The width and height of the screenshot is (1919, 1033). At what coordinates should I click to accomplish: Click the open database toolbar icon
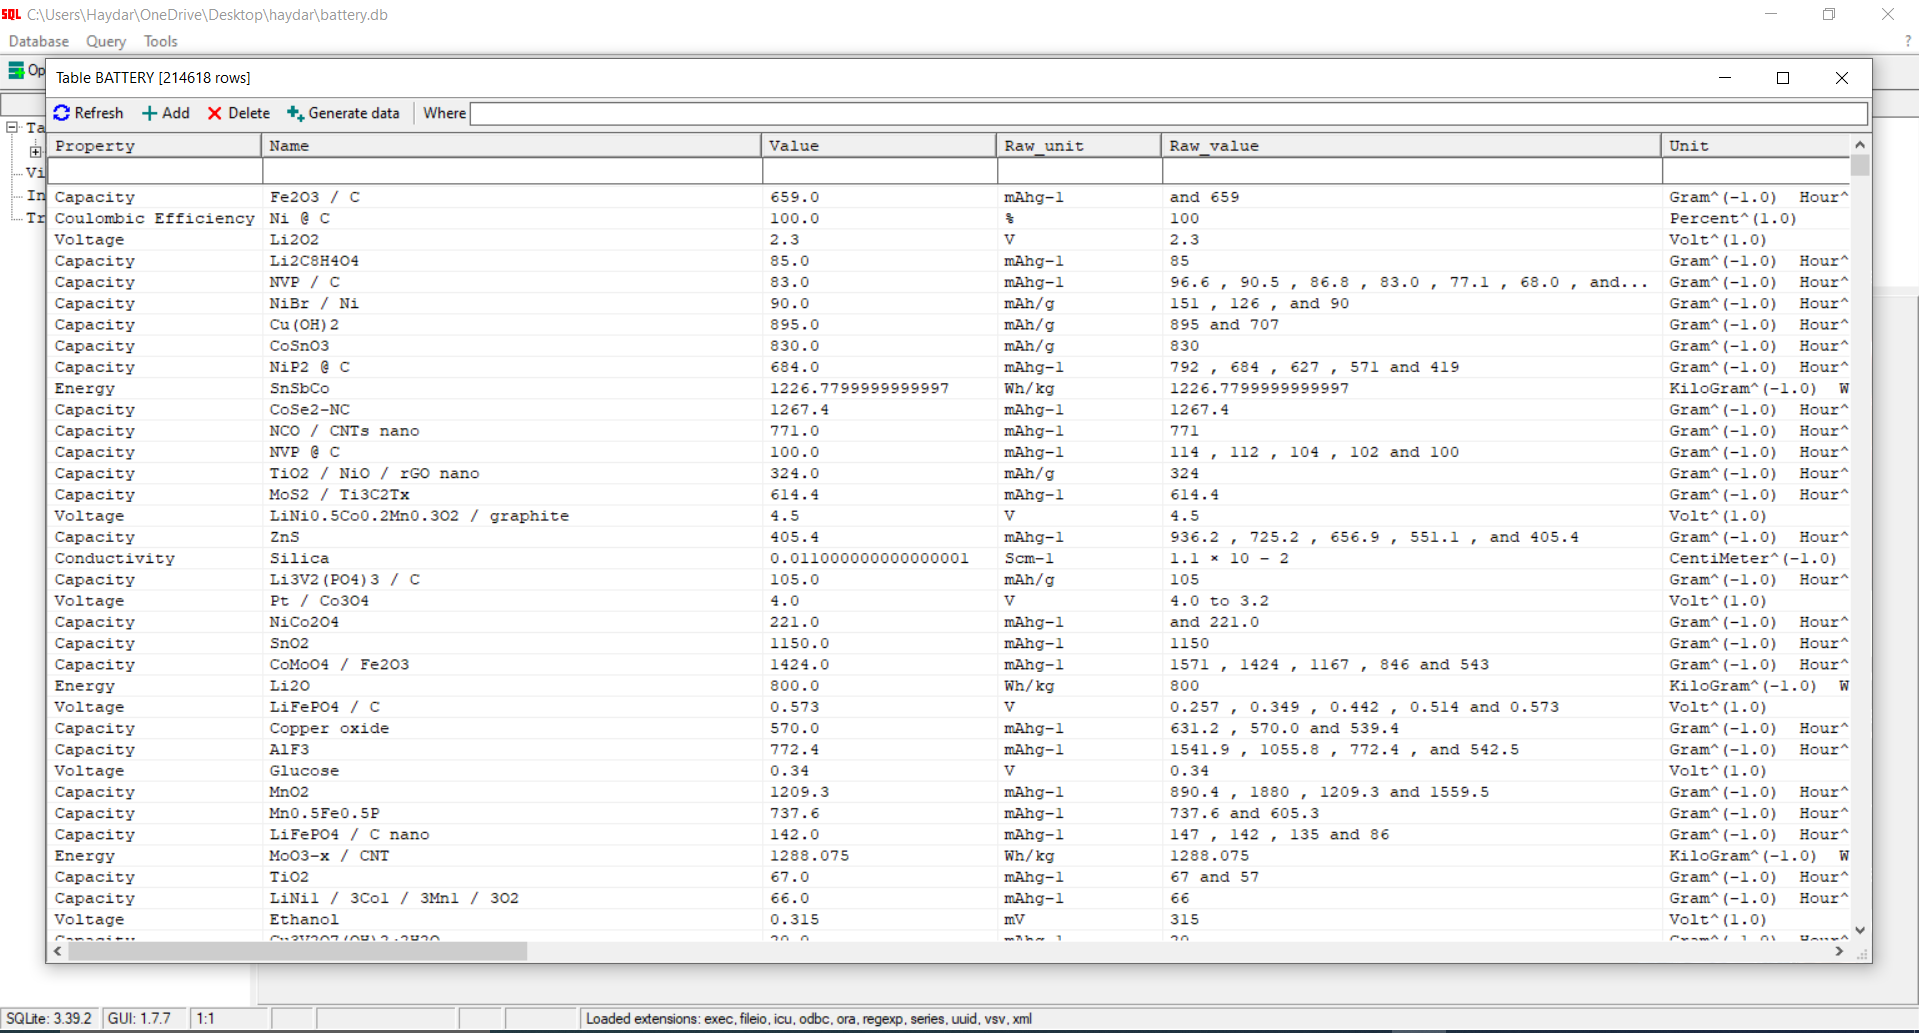click(x=17, y=70)
